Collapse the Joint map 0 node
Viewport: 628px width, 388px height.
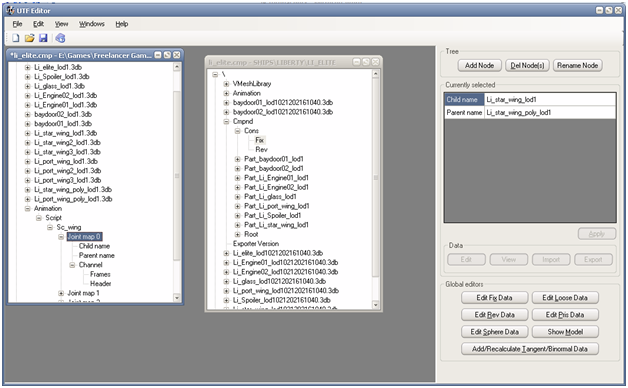[x=61, y=237]
